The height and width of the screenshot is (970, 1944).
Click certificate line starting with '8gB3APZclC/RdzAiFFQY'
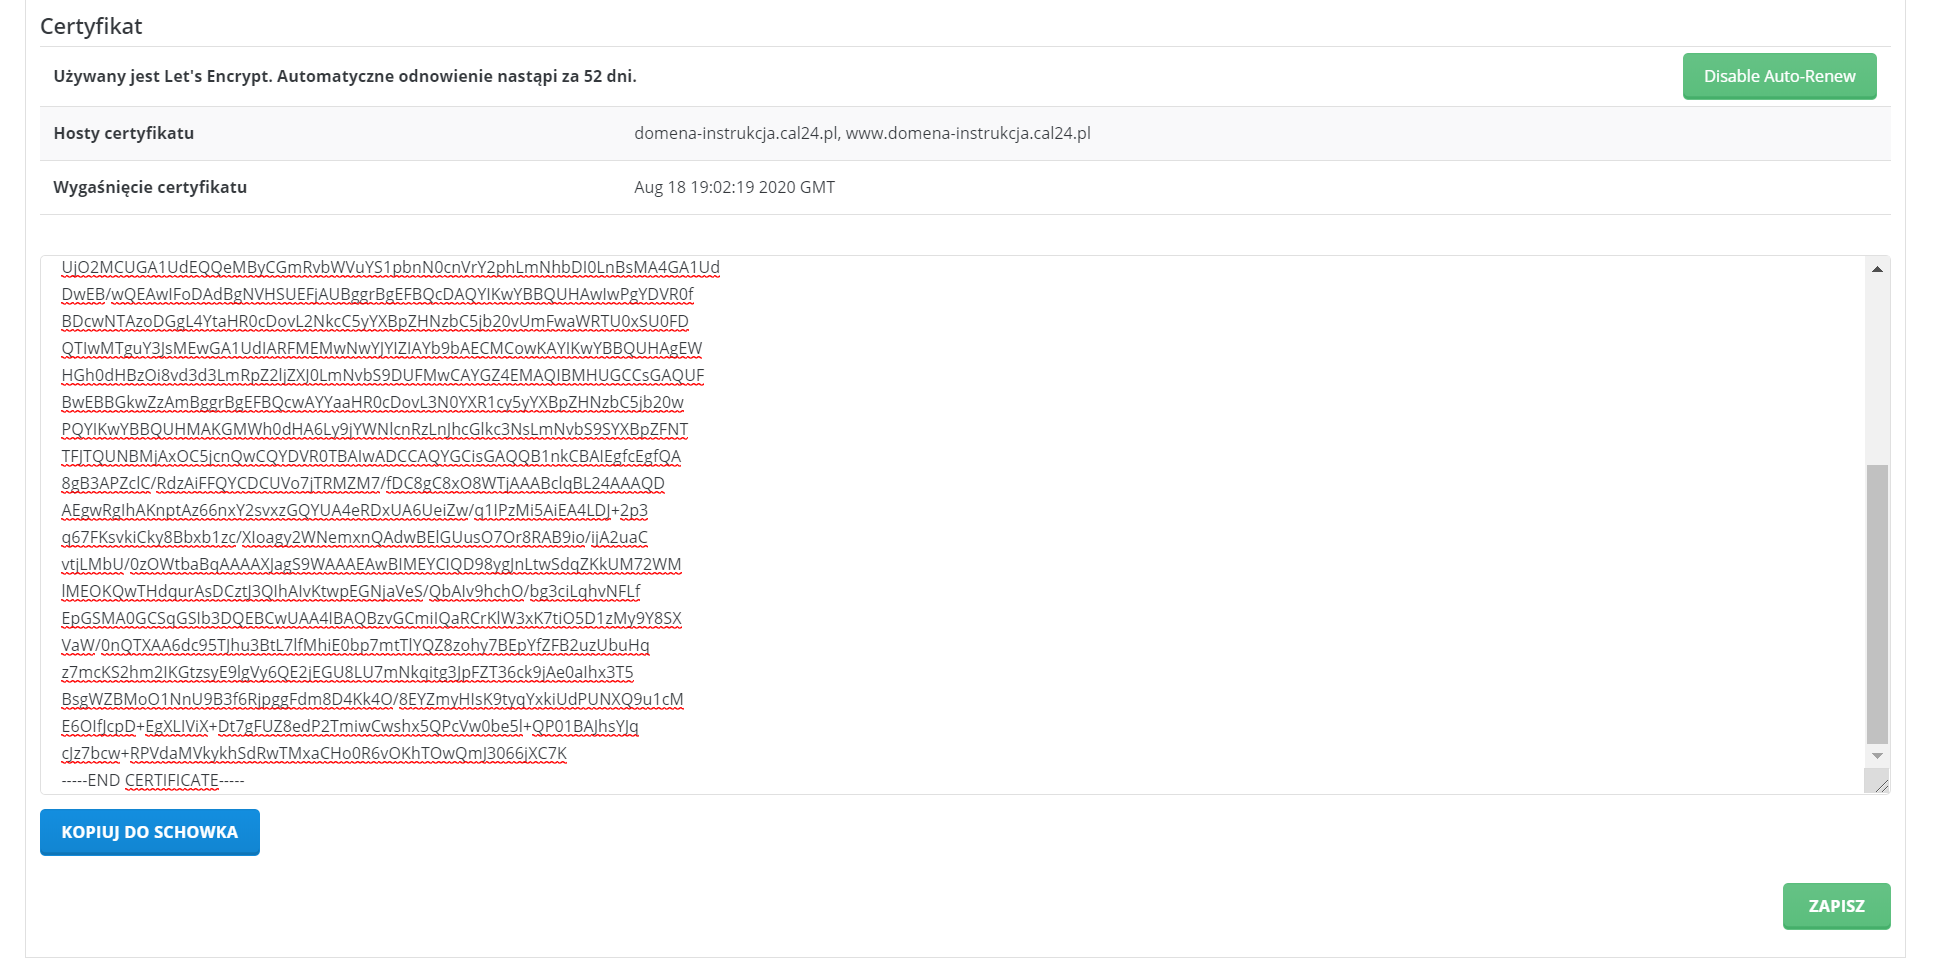click(363, 483)
